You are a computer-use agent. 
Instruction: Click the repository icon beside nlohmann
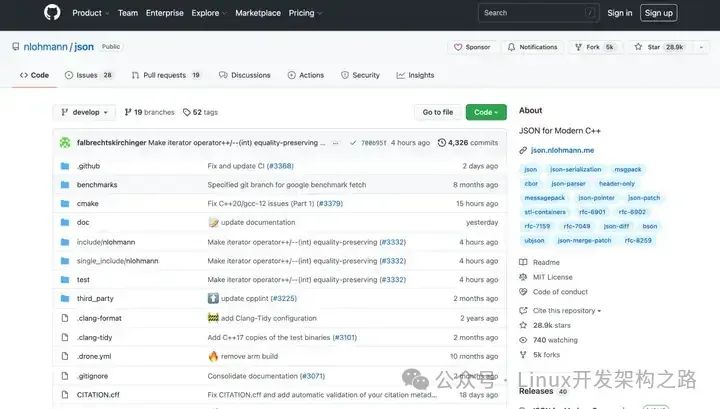click(x=16, y=46)
